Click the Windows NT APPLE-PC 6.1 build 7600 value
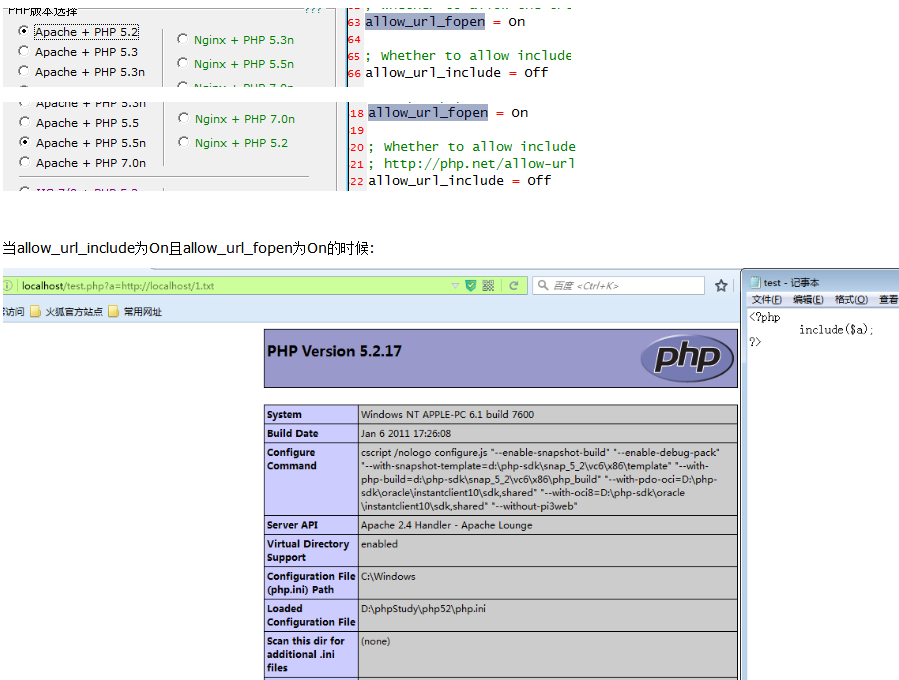 (447, 415)
